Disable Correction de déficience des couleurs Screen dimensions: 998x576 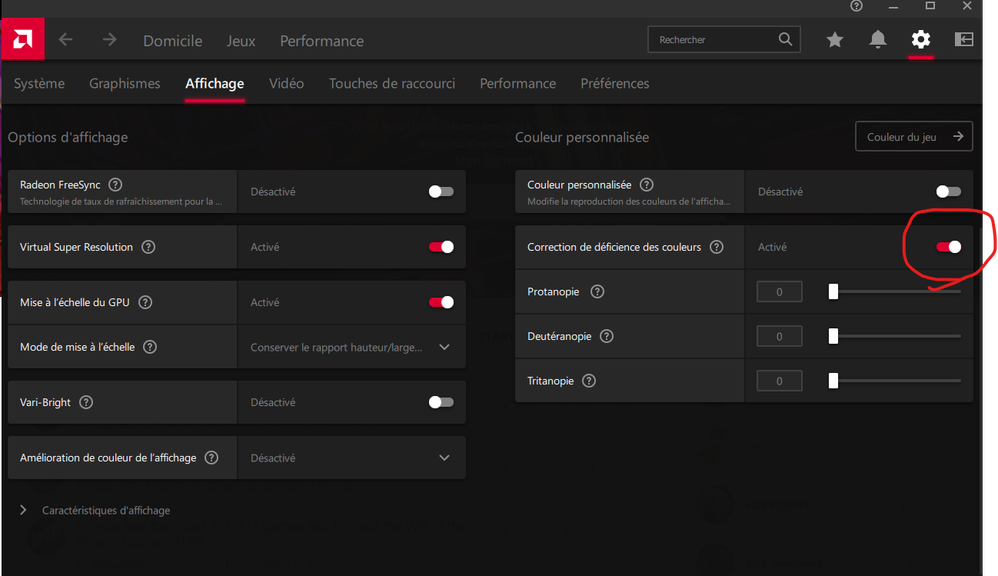[x=948, y=247]
